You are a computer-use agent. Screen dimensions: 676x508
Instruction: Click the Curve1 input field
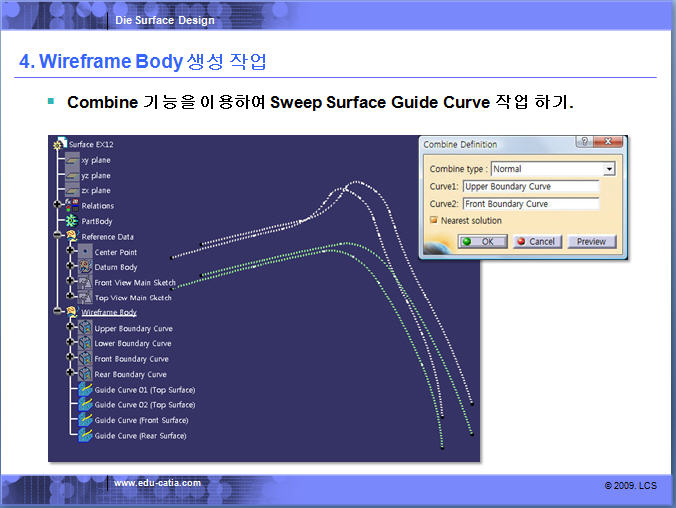(x=530, y=186)
